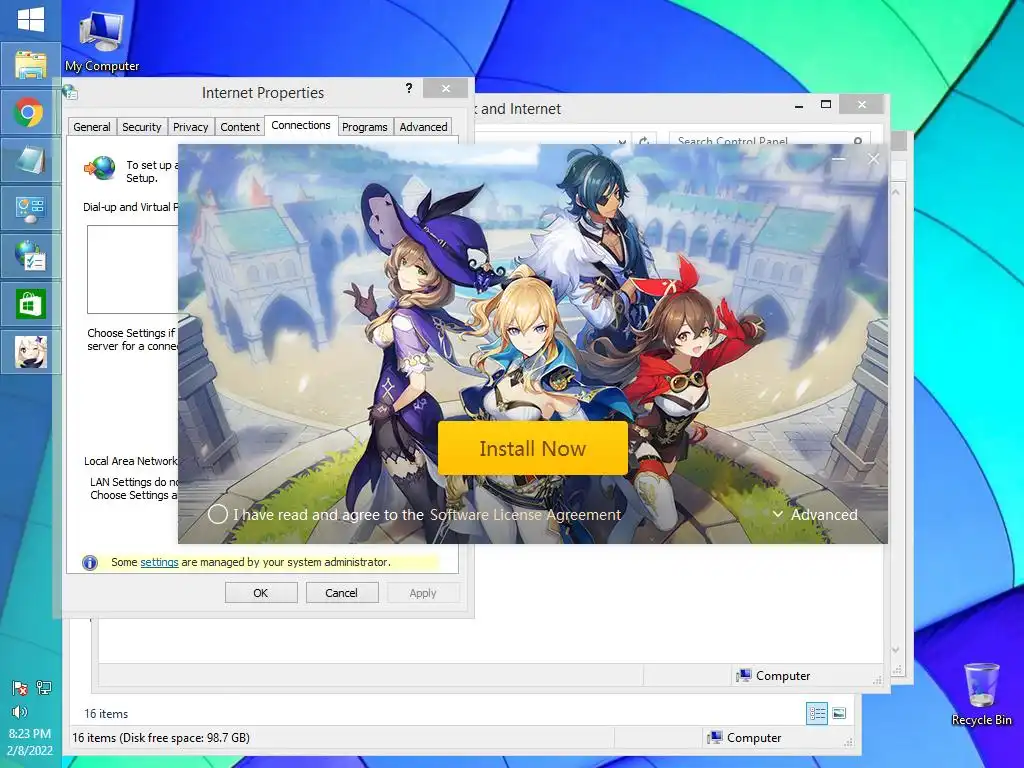Image resolution: width=1024 pixels, height=768 pixels.
Task: Switch to details view in bottom explorer window
Action: 817,713
